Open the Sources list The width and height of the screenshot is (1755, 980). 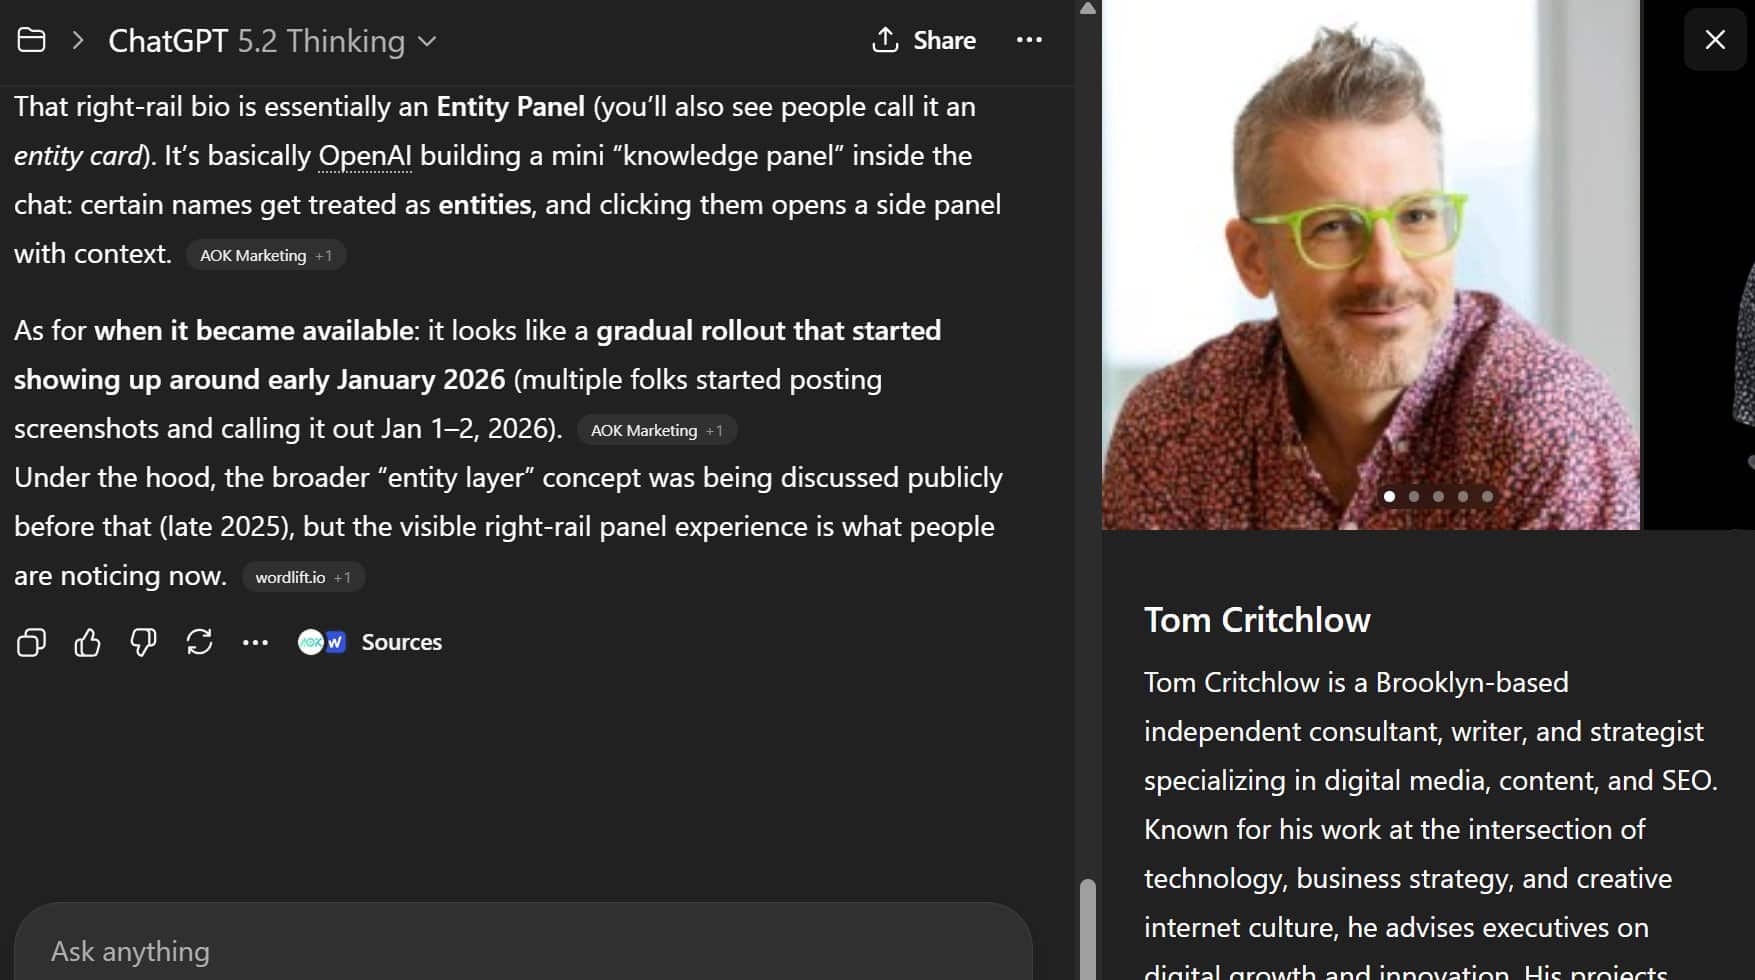click(x=371, y=642)
